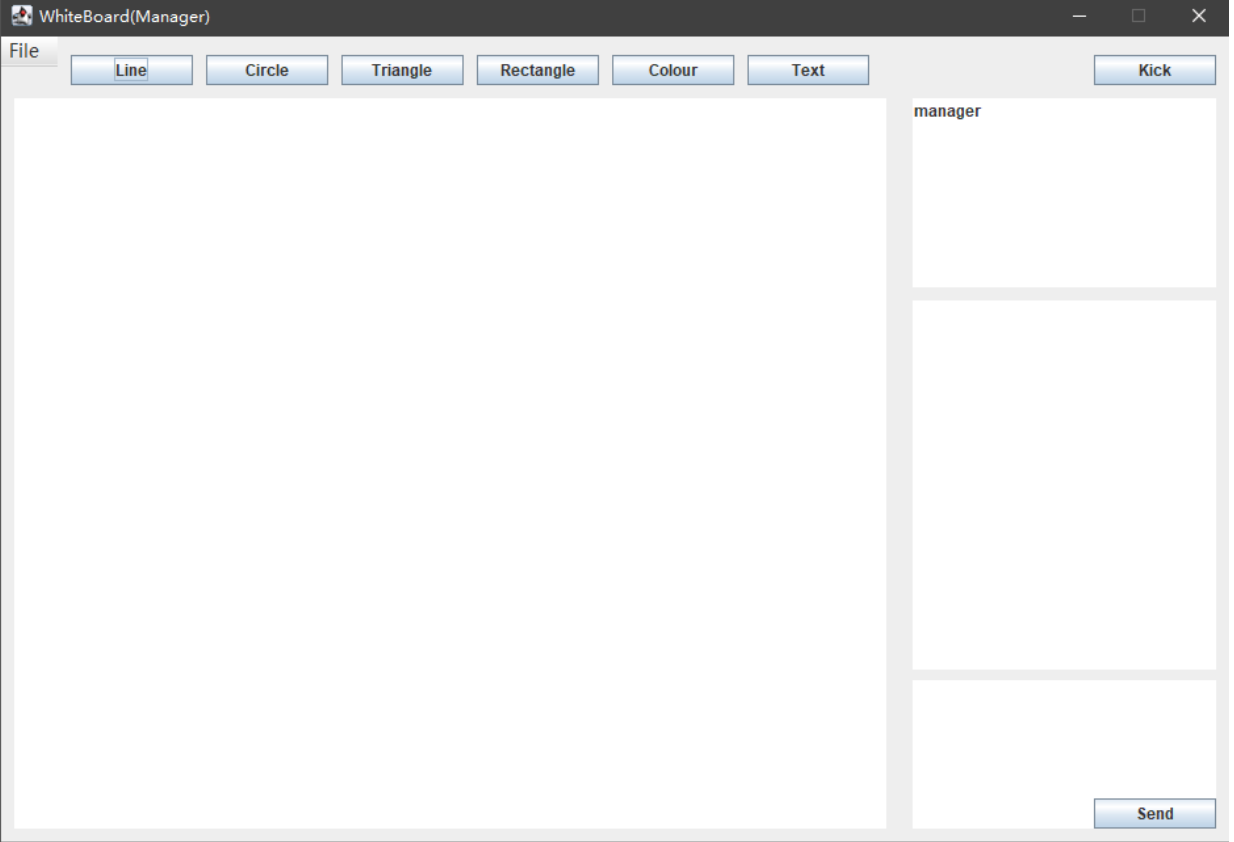
Task: Click the Line tool to deselect it
Action: 130,70
